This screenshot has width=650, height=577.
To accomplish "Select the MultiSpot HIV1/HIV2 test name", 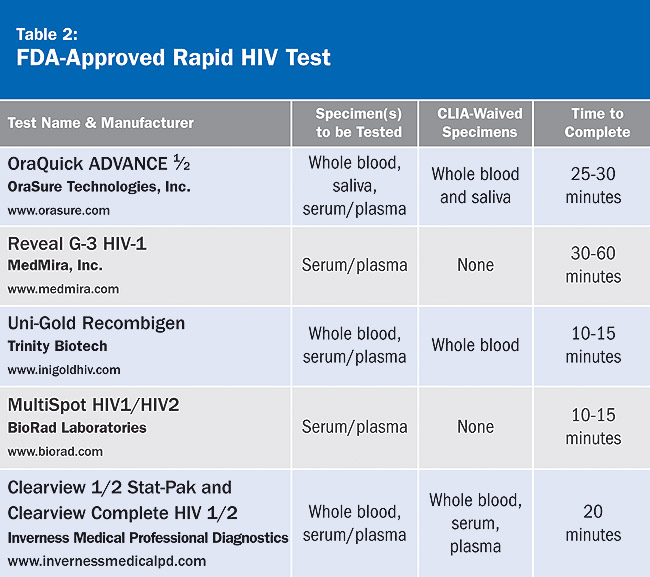I will [93, 405].
